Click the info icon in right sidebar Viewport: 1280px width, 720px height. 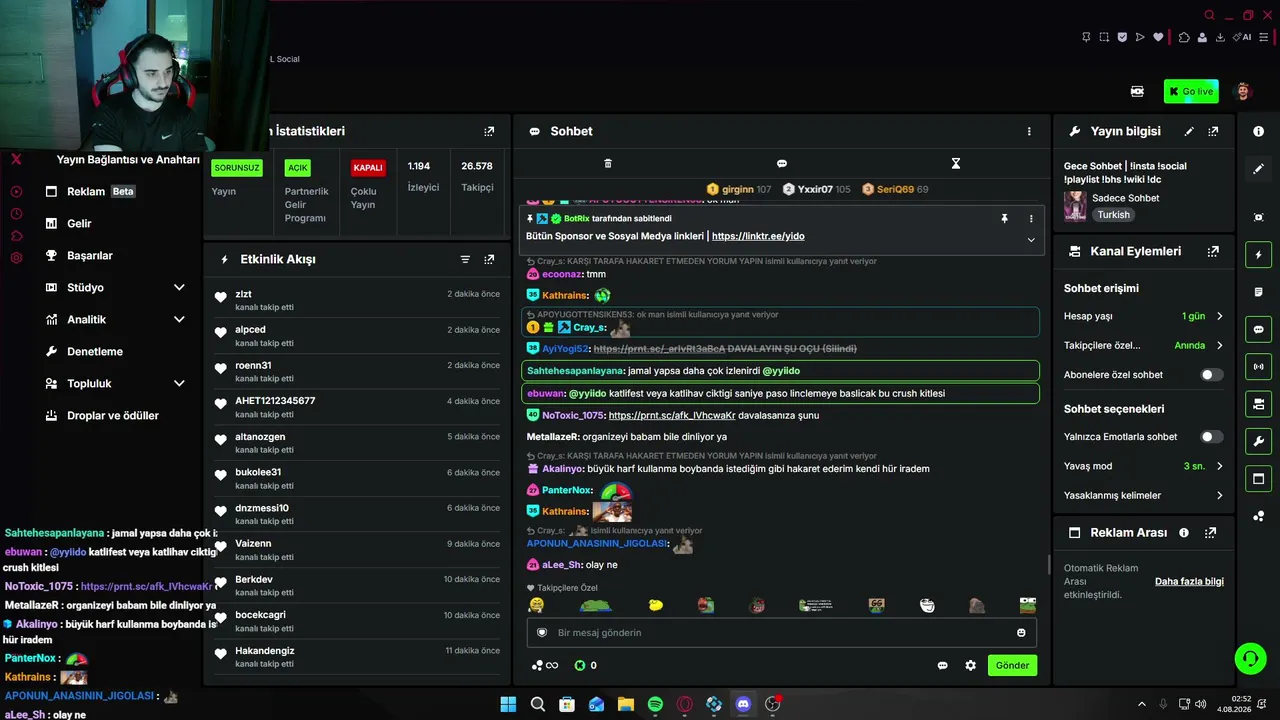click(1259, 132)
